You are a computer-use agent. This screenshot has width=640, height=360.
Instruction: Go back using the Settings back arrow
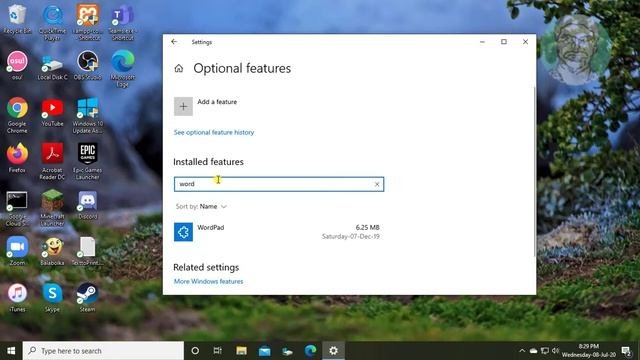pos(174,42)
